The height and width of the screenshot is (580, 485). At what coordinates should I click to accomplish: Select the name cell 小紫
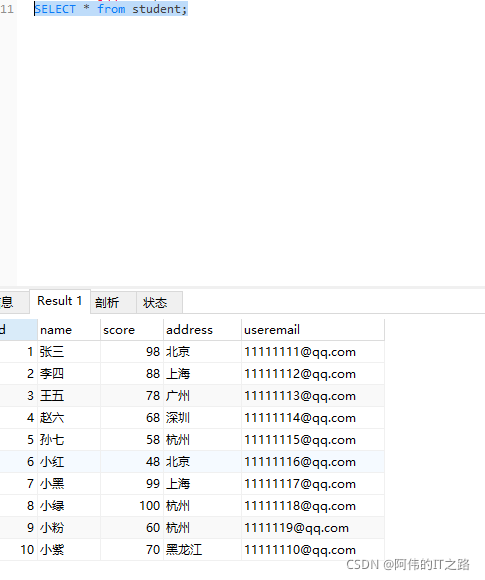pyautogui.click(x=69, y=550)
